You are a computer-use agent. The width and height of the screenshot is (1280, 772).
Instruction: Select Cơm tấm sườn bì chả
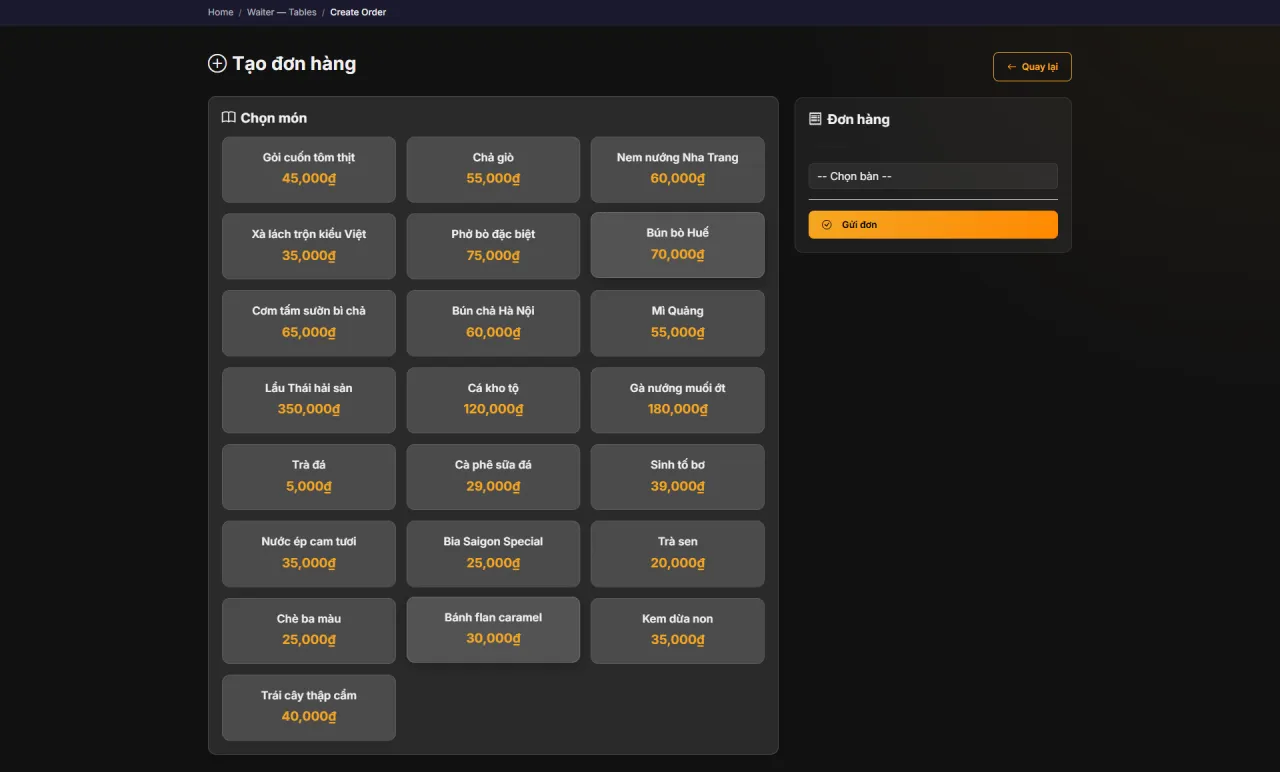click(x=309, y=323)
